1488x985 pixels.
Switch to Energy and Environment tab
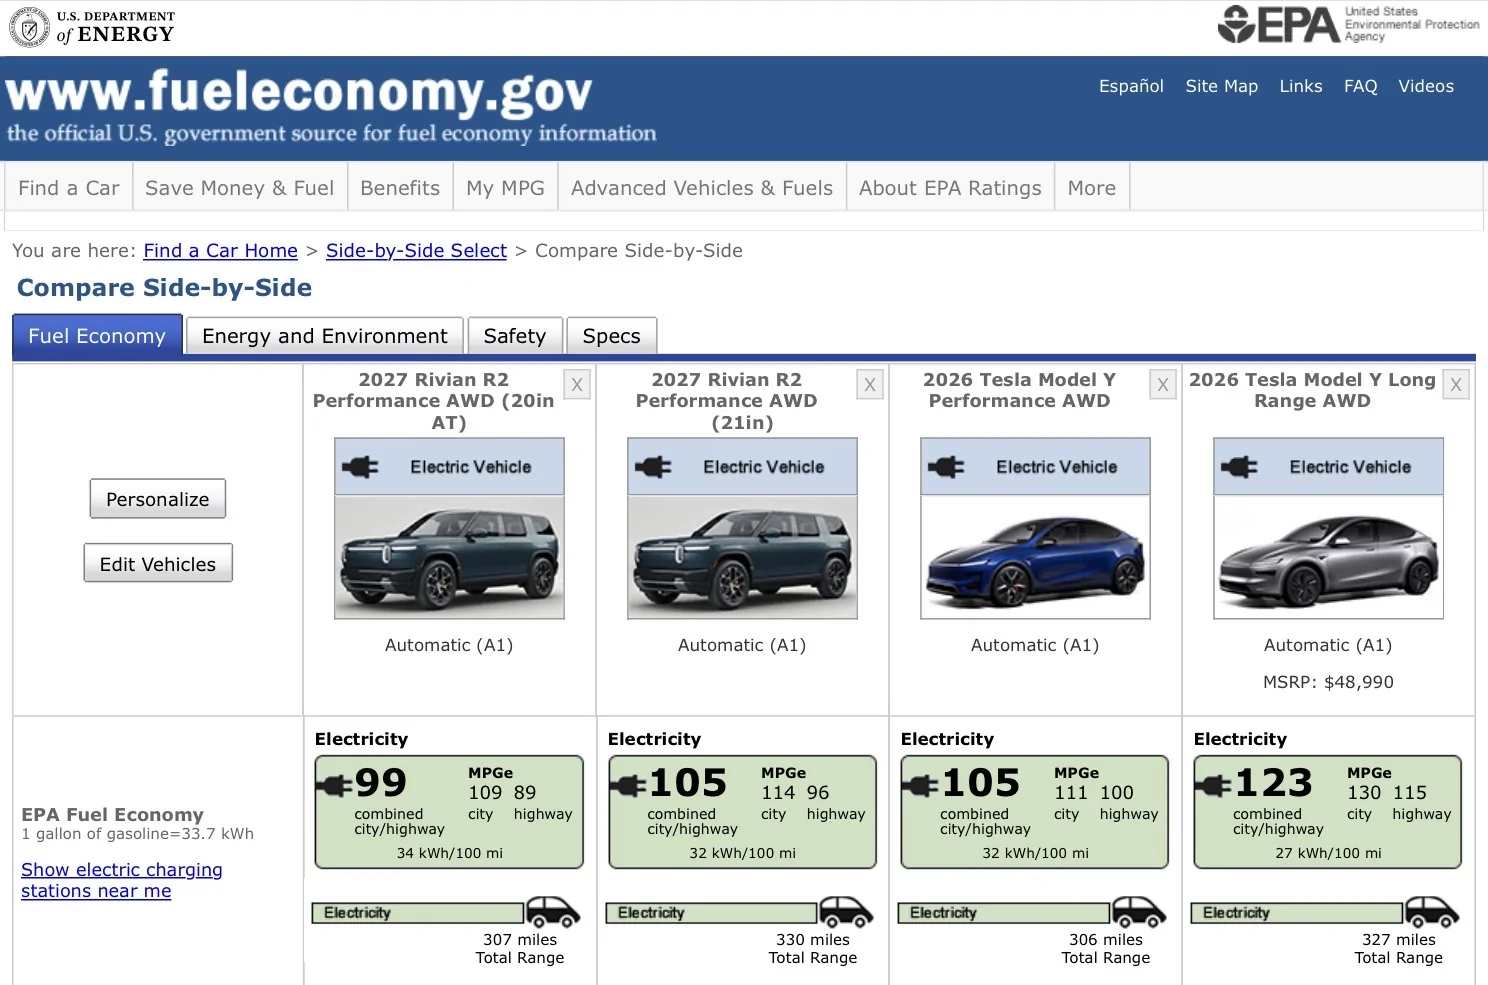pyautogui.click(x=325, y=336)
